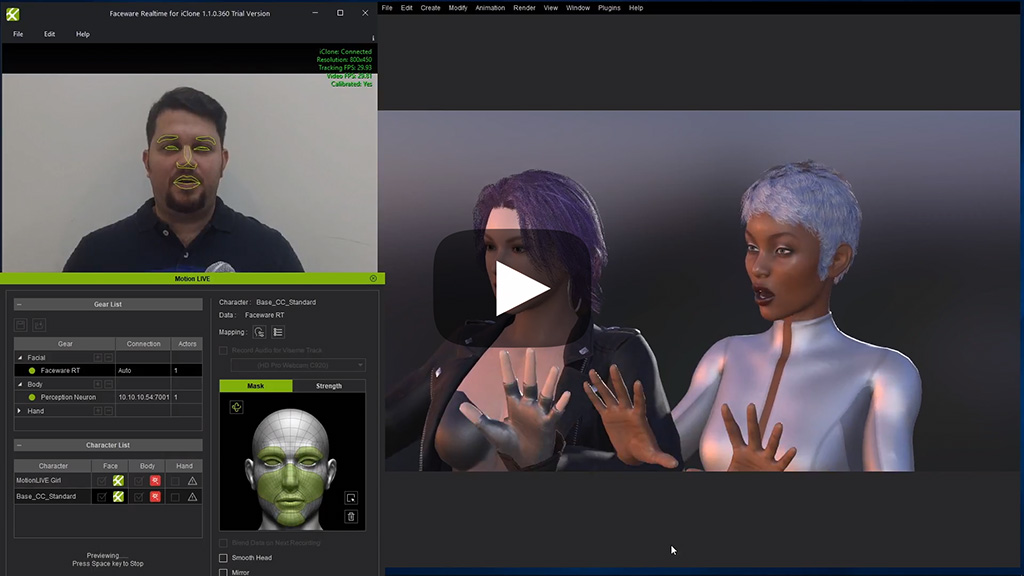
Task: Click the green reset icon in mask preview
Action: [236, 407]
